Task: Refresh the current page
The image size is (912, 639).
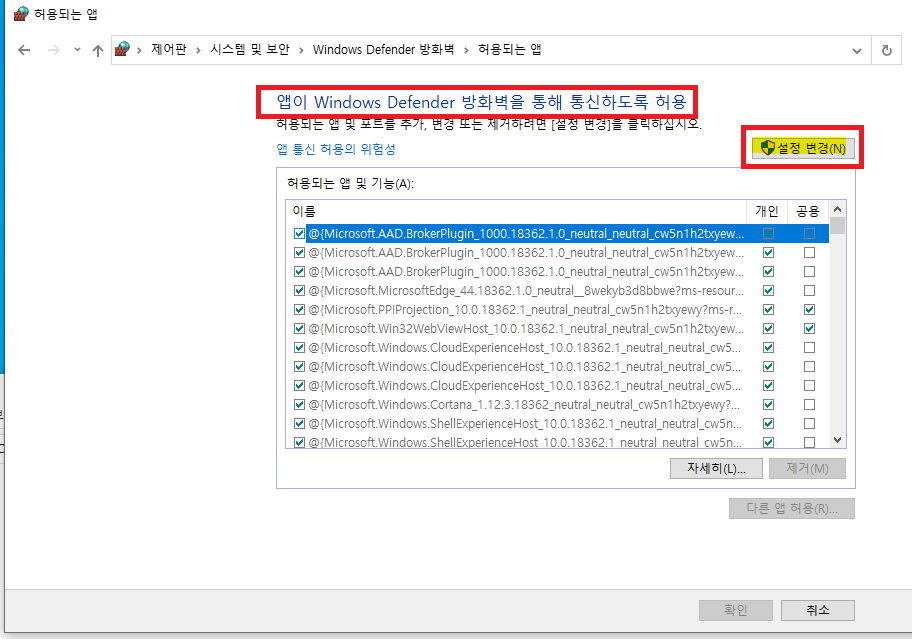Action: click(x=886, y=51)
